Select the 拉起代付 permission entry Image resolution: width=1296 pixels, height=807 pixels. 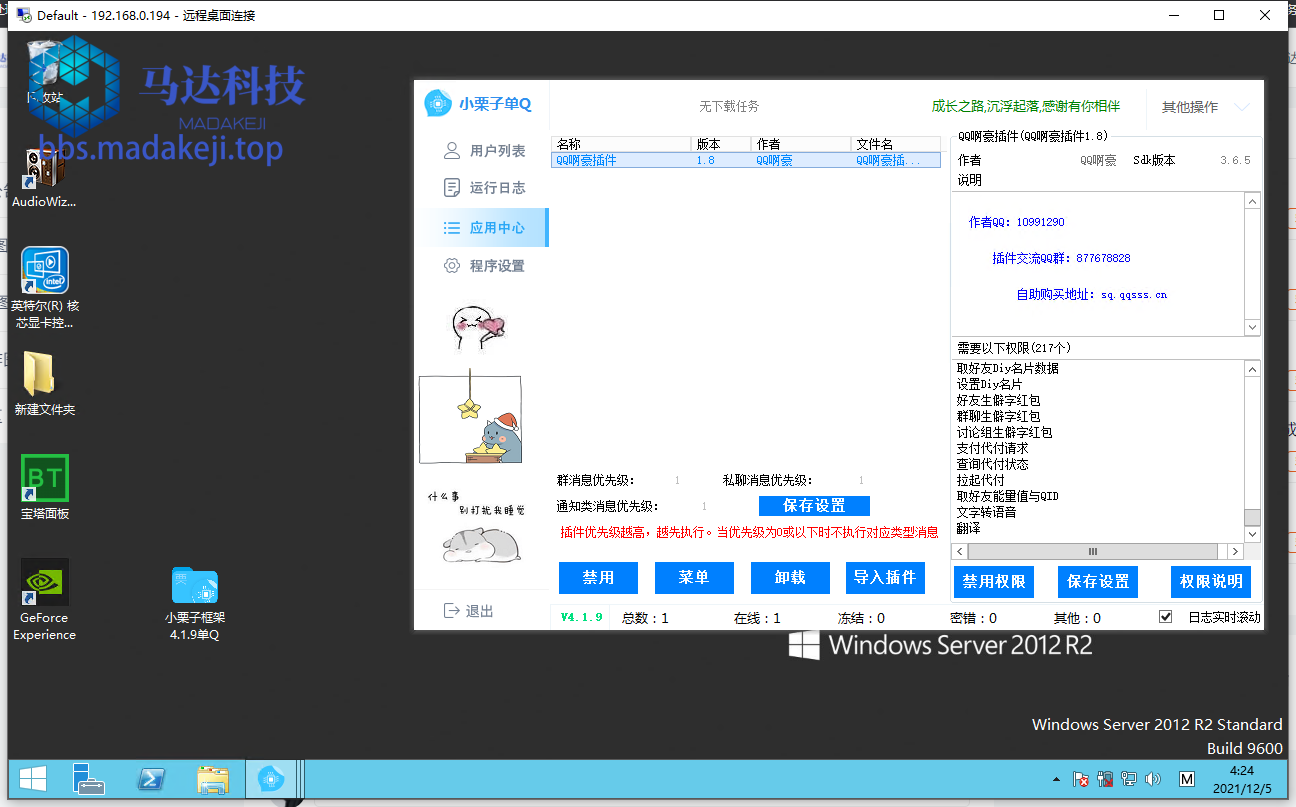coord(980,480)
